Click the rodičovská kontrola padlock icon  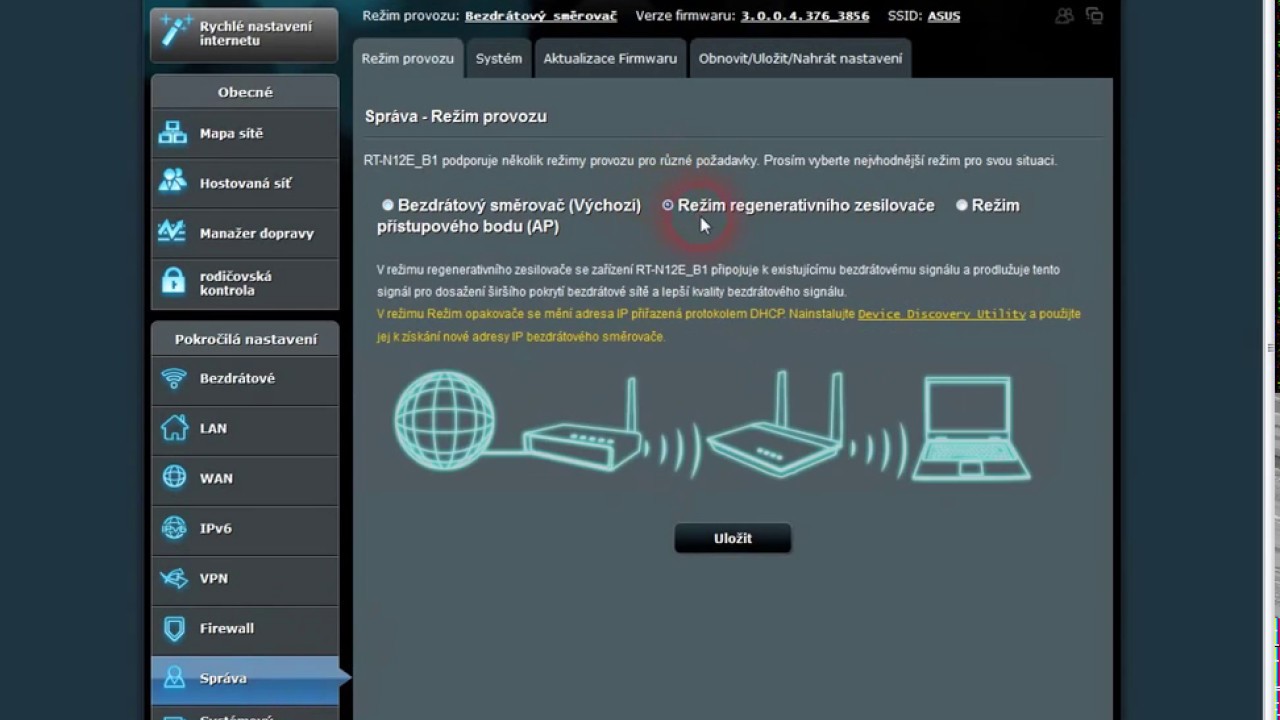click(x=173, y=282)
